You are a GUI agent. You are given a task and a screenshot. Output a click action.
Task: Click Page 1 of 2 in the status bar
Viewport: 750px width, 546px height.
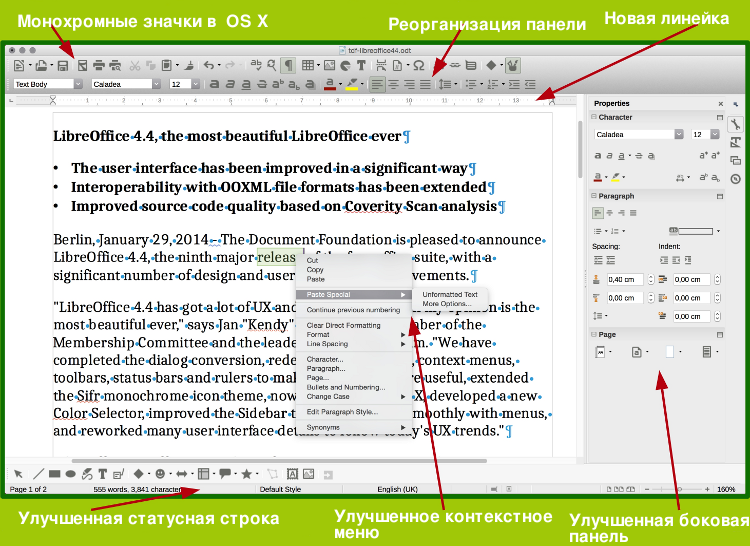pos(28,489)
